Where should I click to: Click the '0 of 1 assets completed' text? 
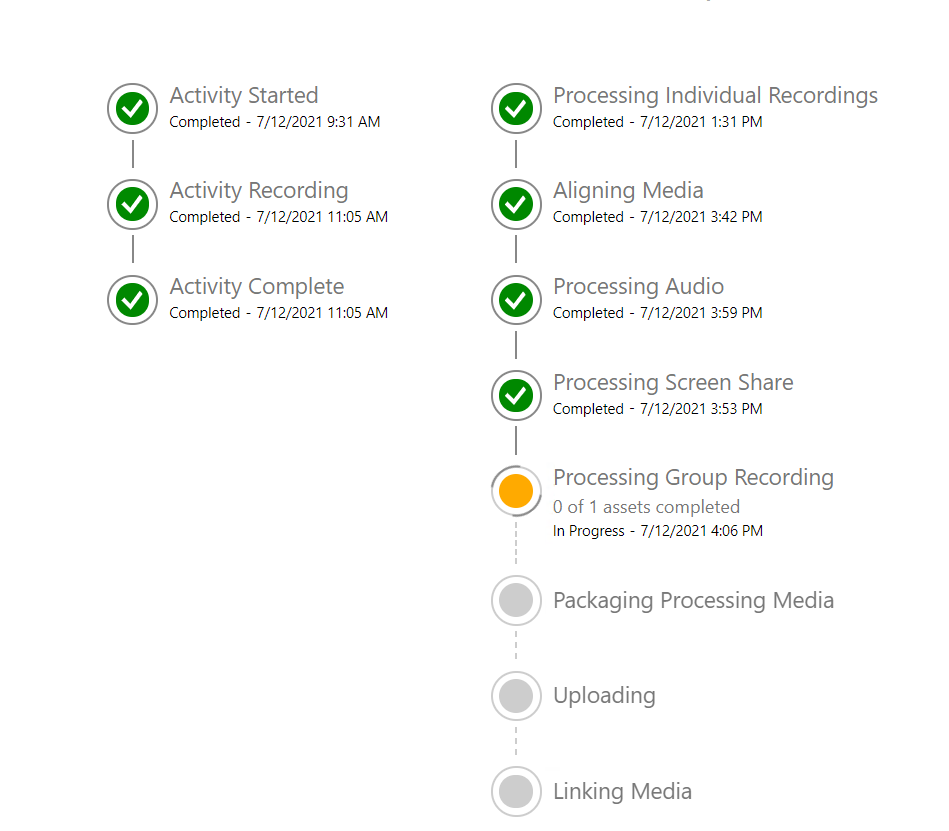646,507
